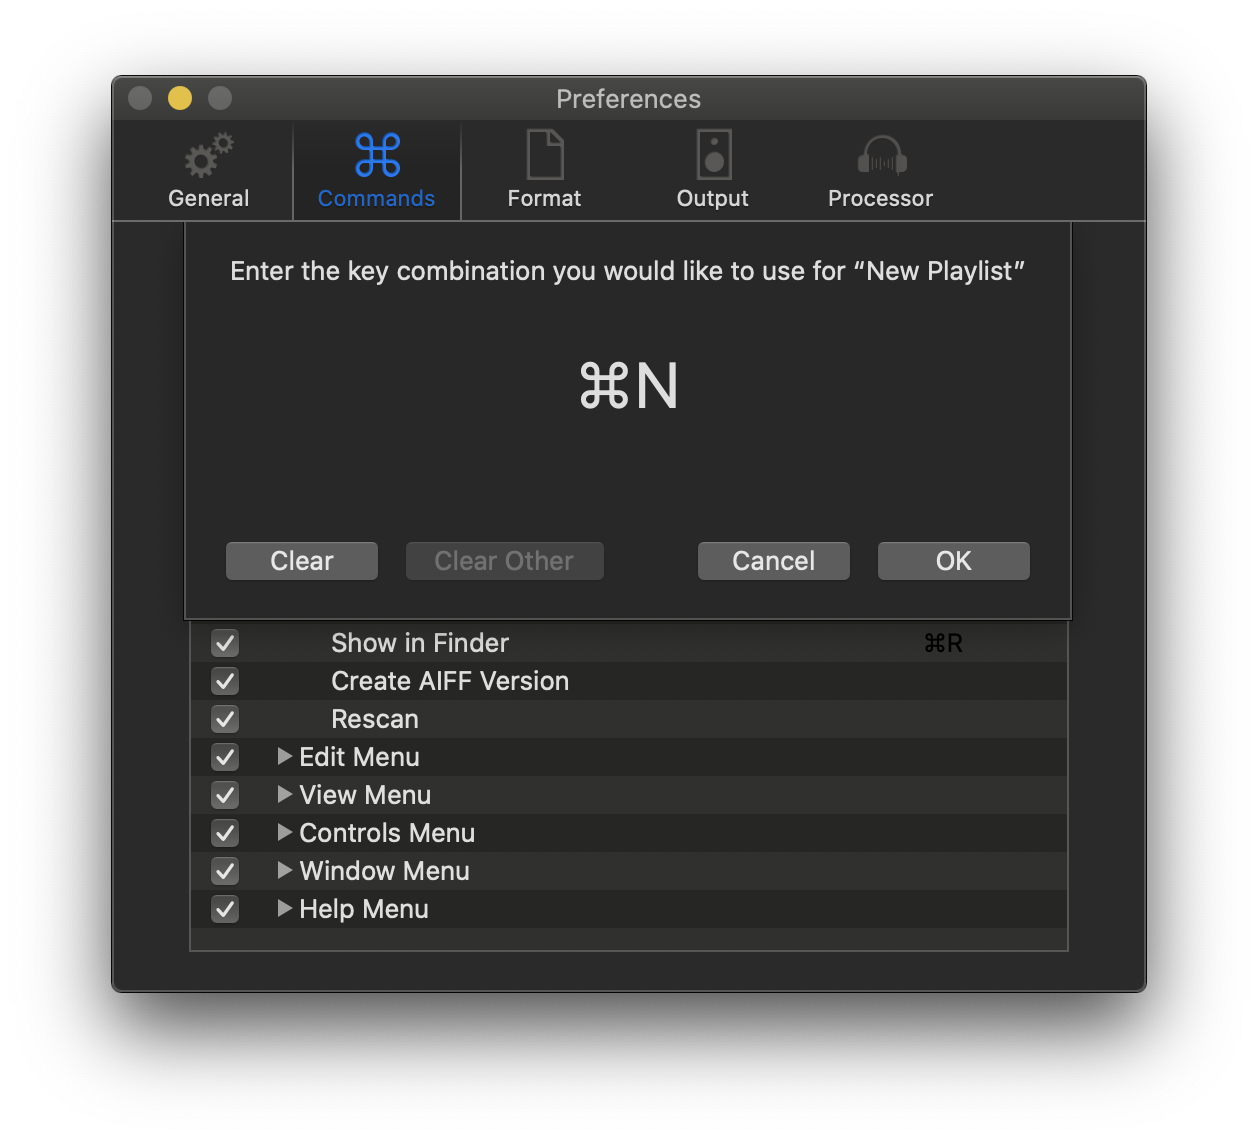Expand the Edit Menu disclosure triangle

[x=285, y=756]
